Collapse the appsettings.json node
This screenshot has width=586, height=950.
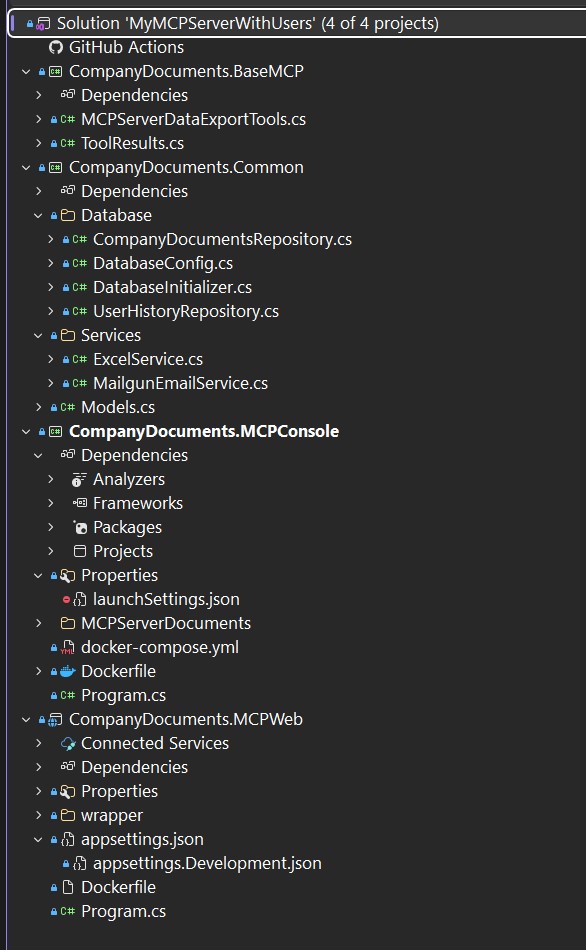(38, 839)
